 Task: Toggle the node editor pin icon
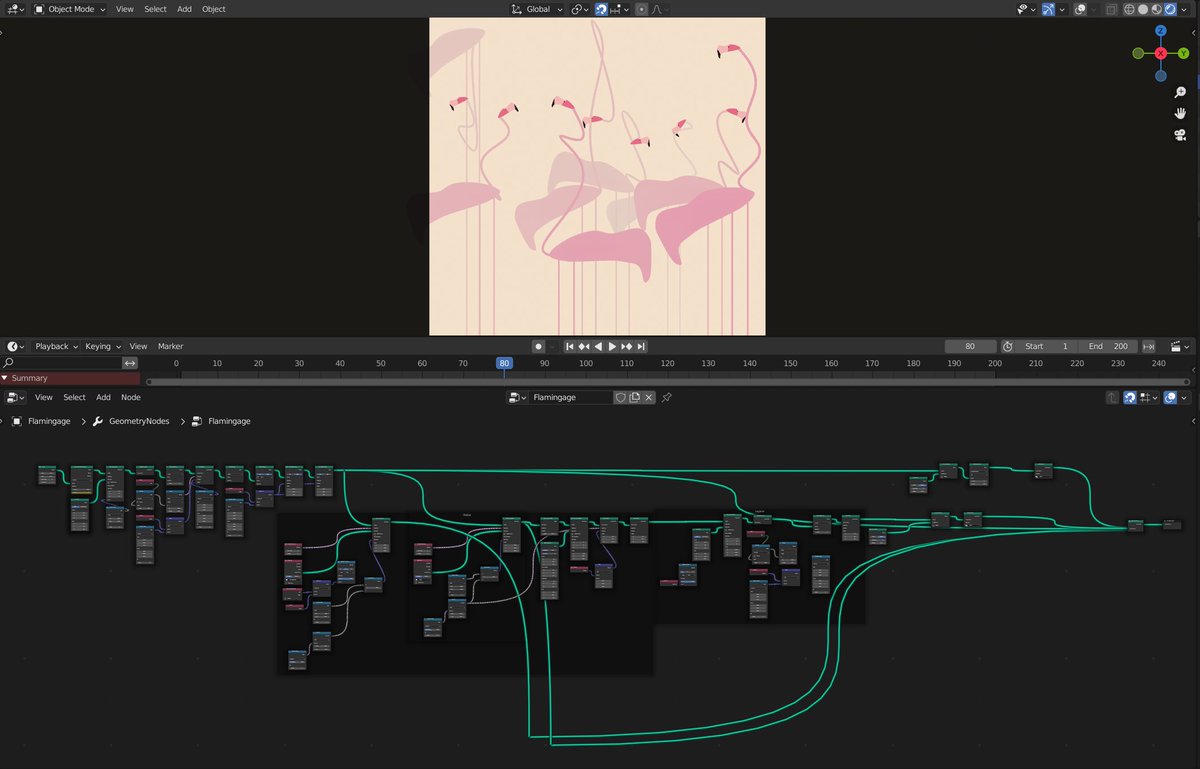click(667, 397)
